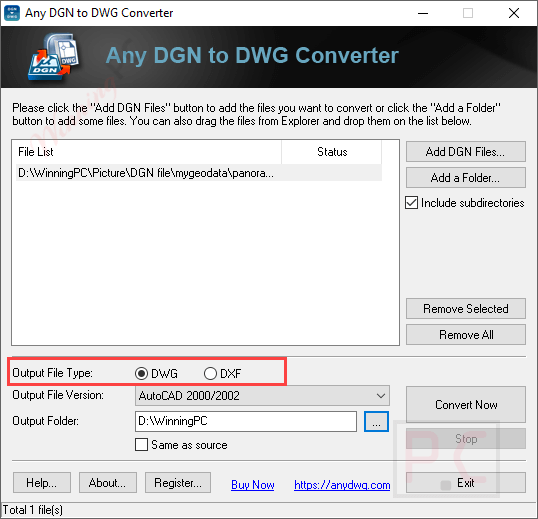
Task: Click Remove Selected button
Action: (x=466, y=309)
